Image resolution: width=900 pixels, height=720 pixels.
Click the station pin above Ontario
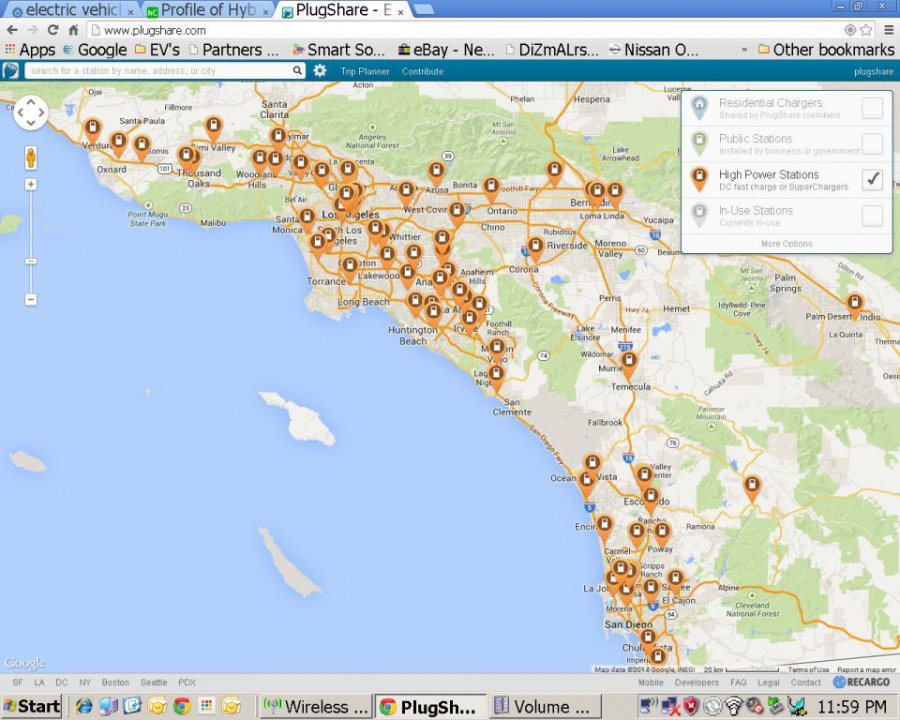(491, 189)
